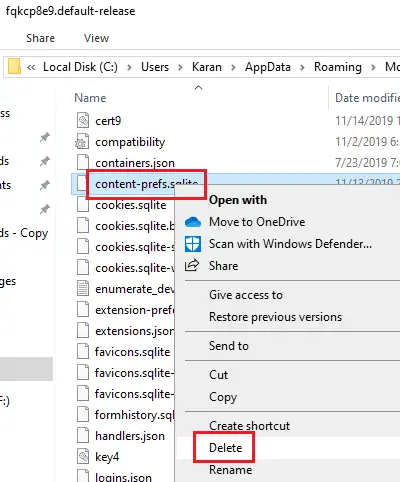400x482 pixels.
Task: Click the formhistory.sql file icon
Action: [x=83, y=414]
